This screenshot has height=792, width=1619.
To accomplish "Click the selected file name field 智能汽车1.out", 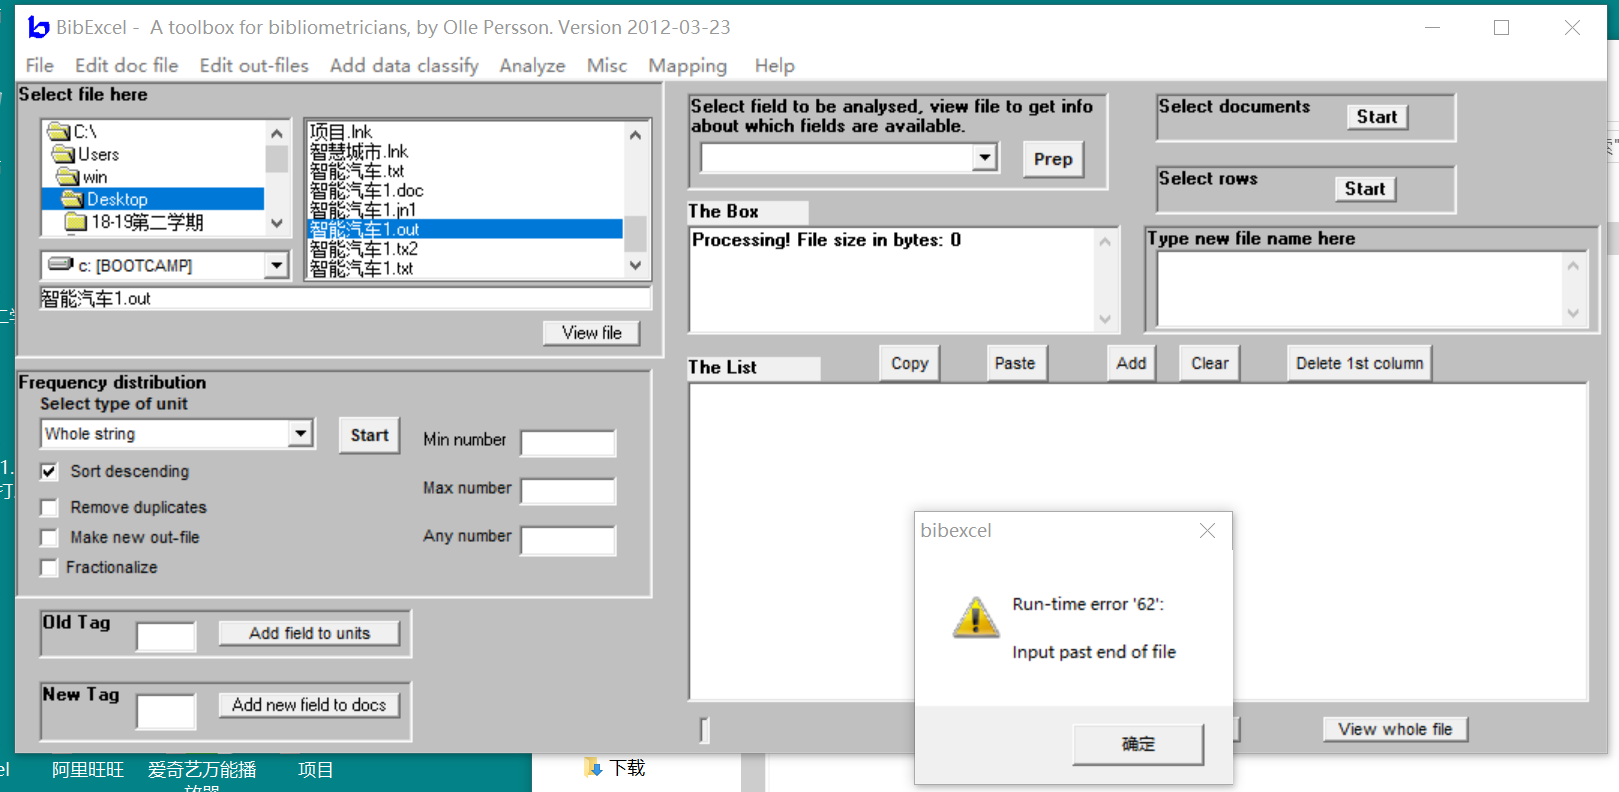I will coord(346,298).
